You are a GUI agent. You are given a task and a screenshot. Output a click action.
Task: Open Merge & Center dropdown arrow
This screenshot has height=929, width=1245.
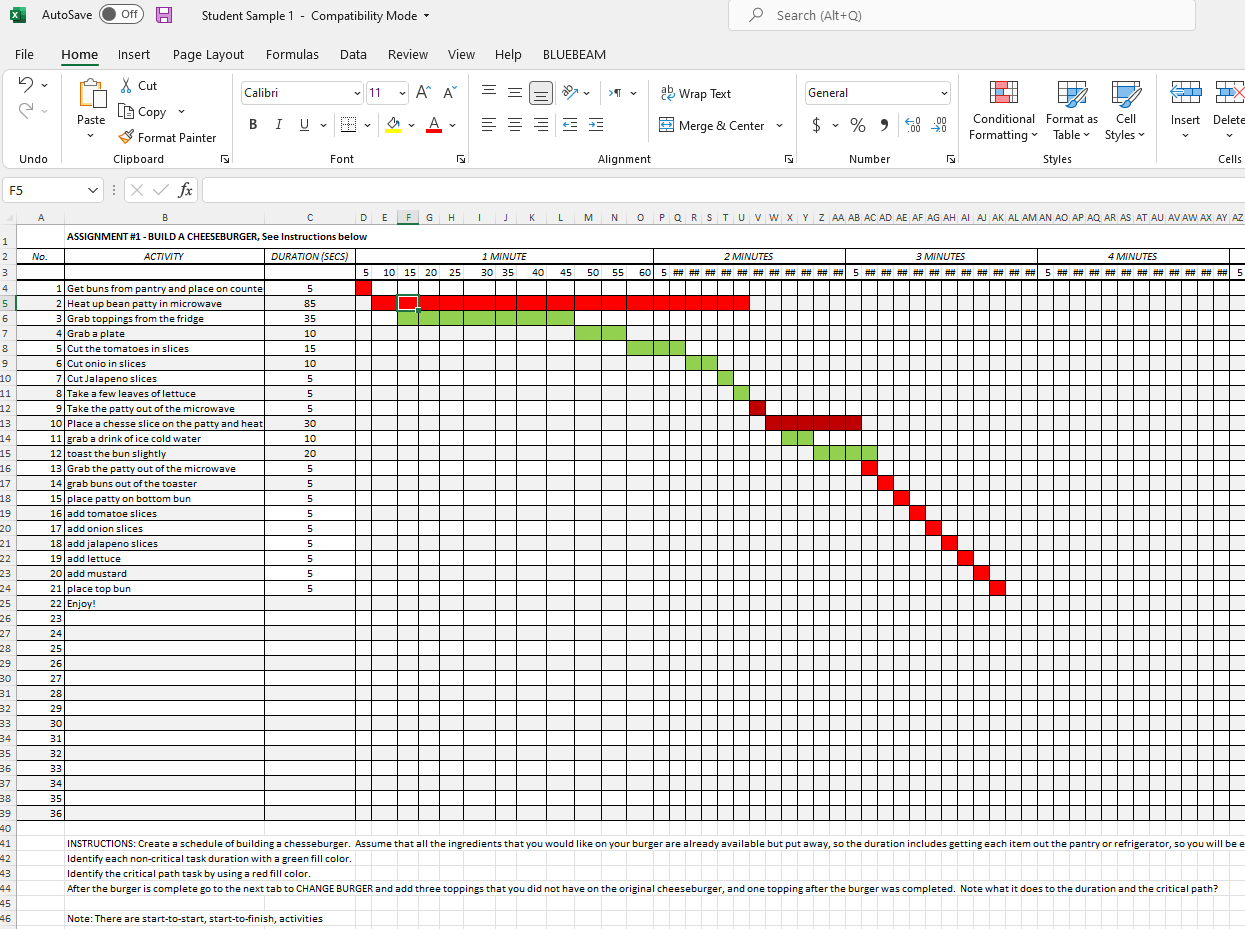click(779, 125)
